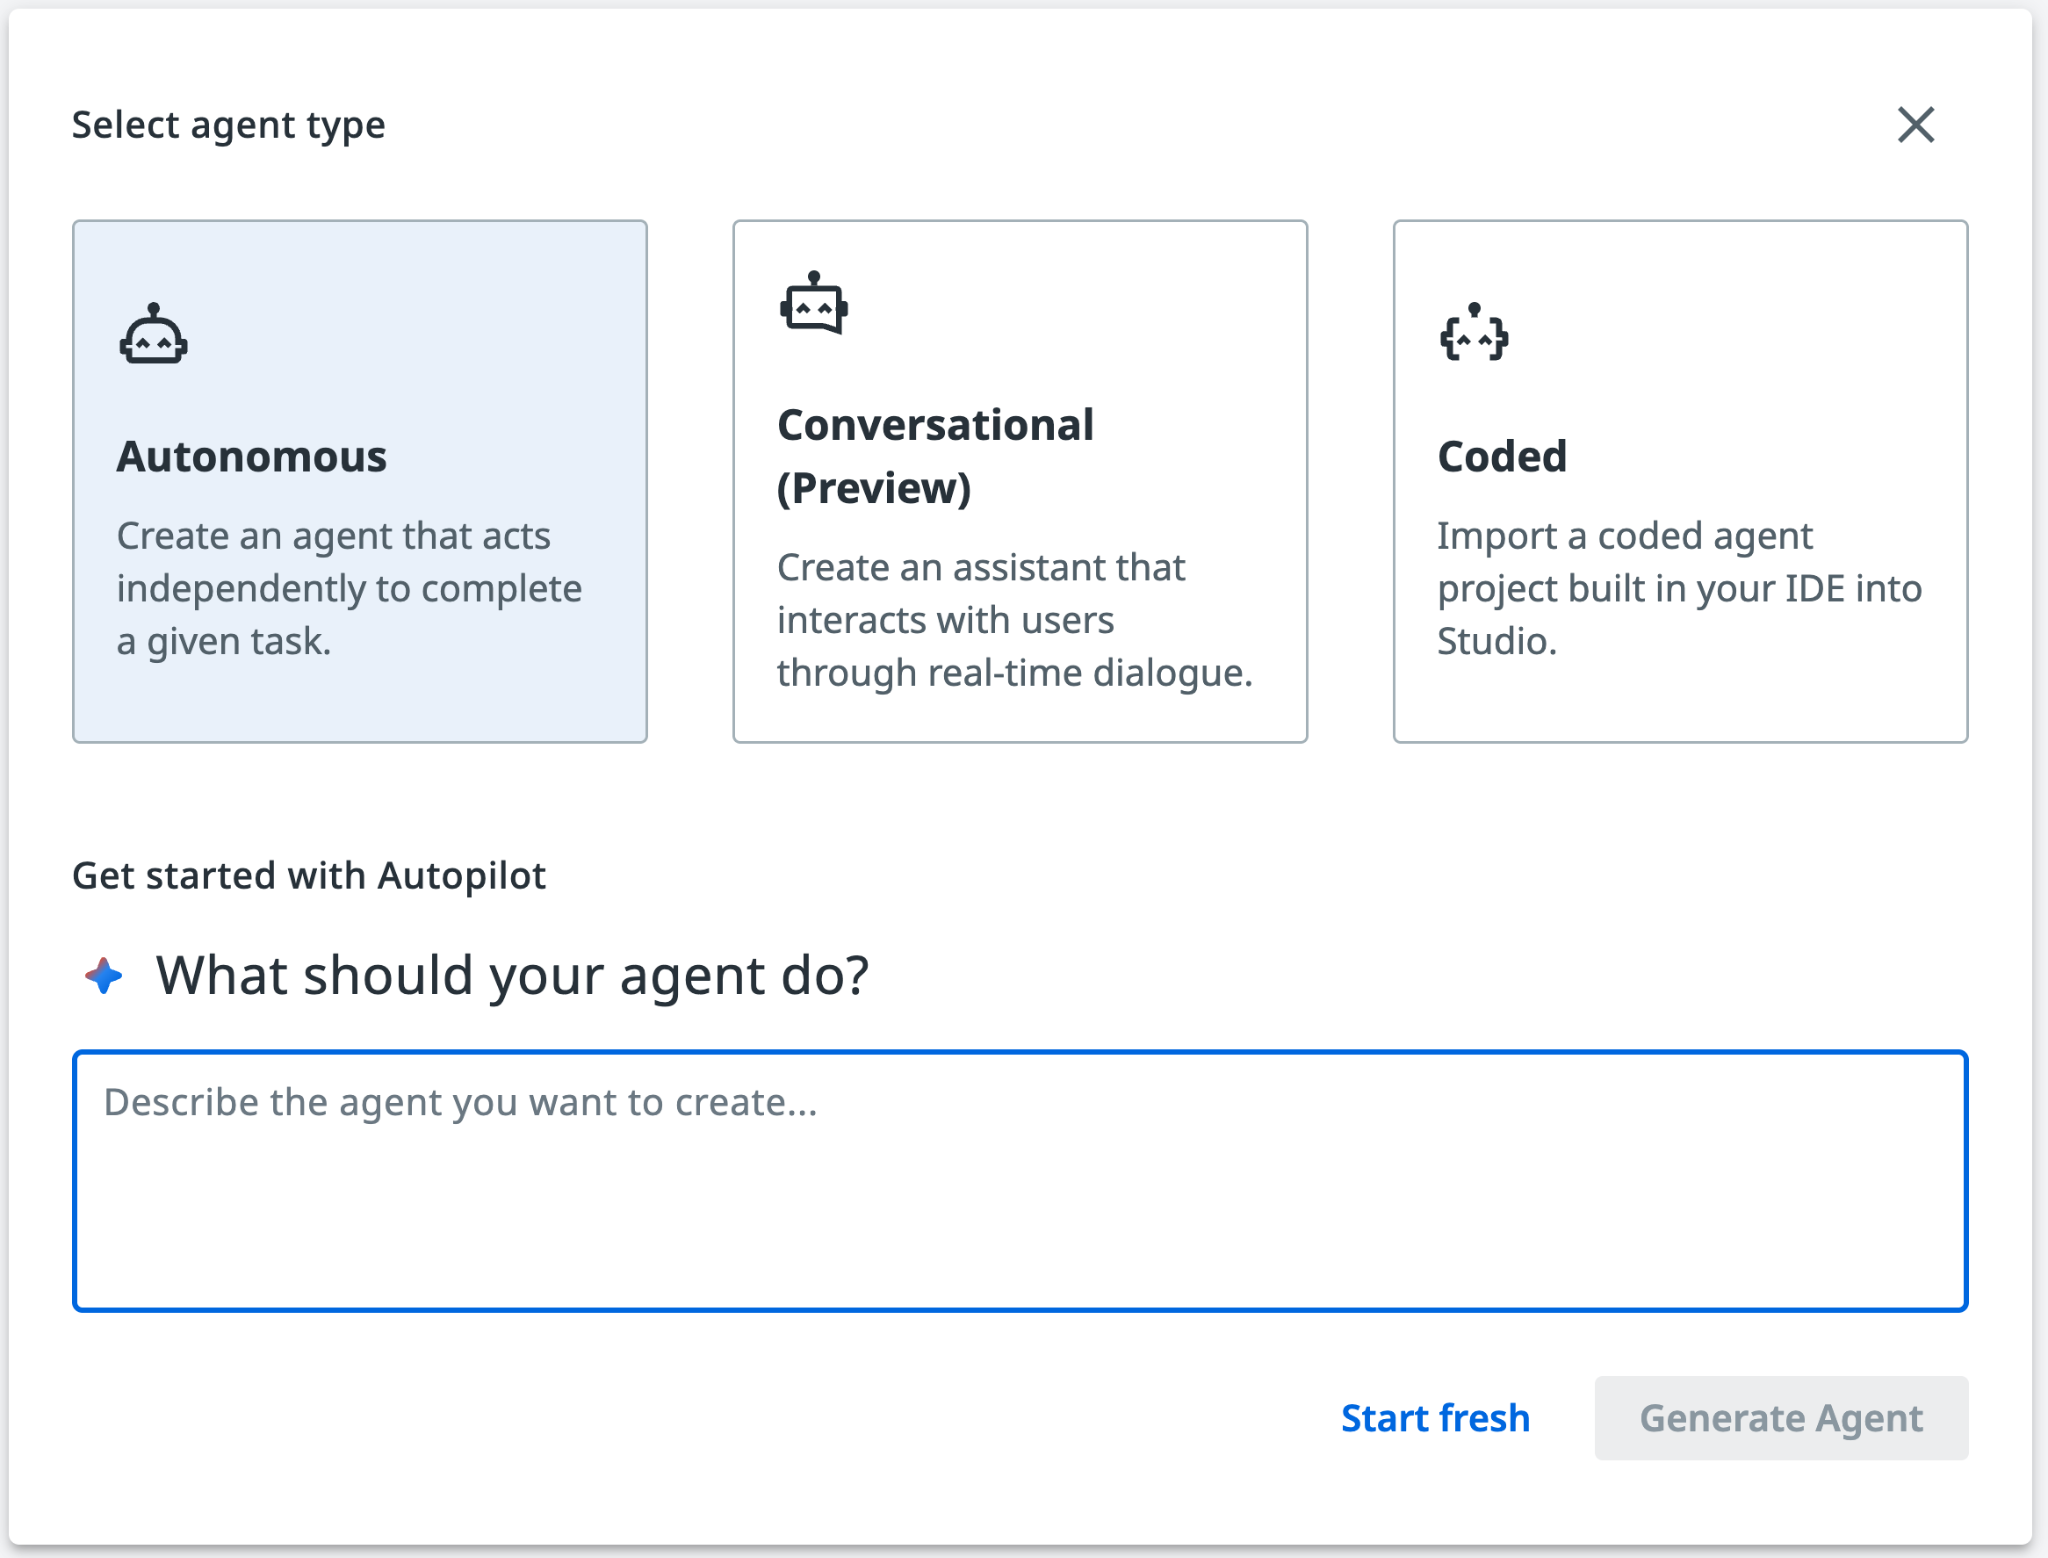Image resolution: width=2048 pixels, height=1558 pixels.
Task: Click the Generate Agent button
Action: (1781, 1418)
